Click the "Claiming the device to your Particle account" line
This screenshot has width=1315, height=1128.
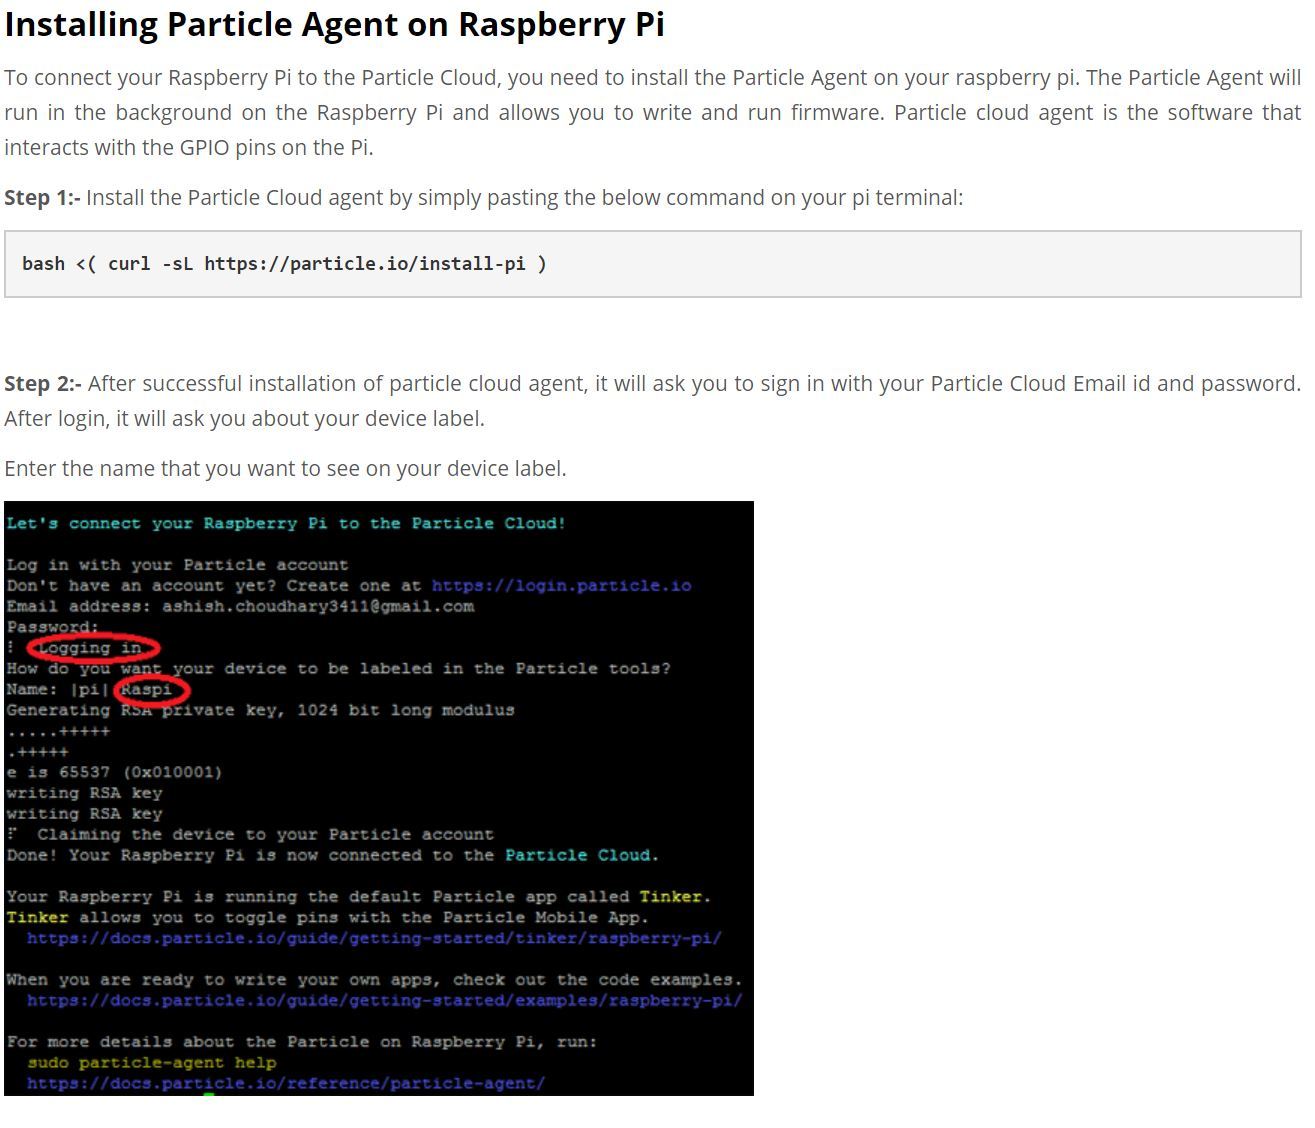(265, 834)
